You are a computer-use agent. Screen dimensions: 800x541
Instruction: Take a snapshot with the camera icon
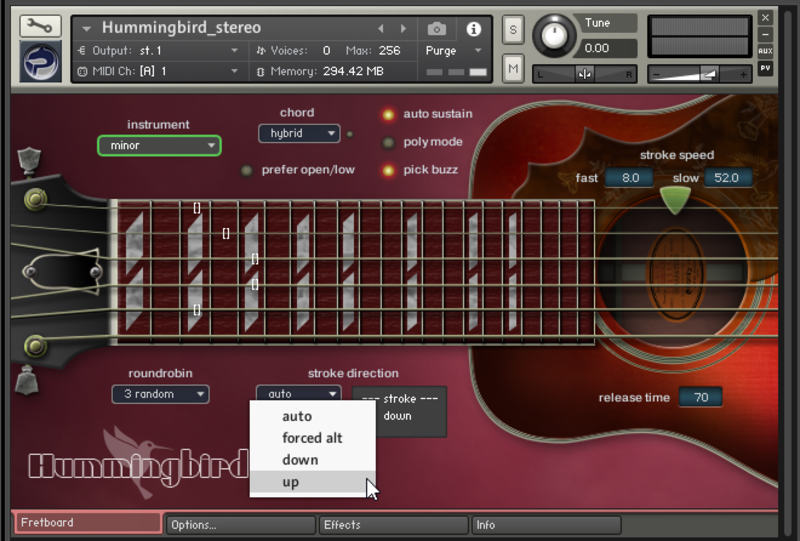pos(436,29)
